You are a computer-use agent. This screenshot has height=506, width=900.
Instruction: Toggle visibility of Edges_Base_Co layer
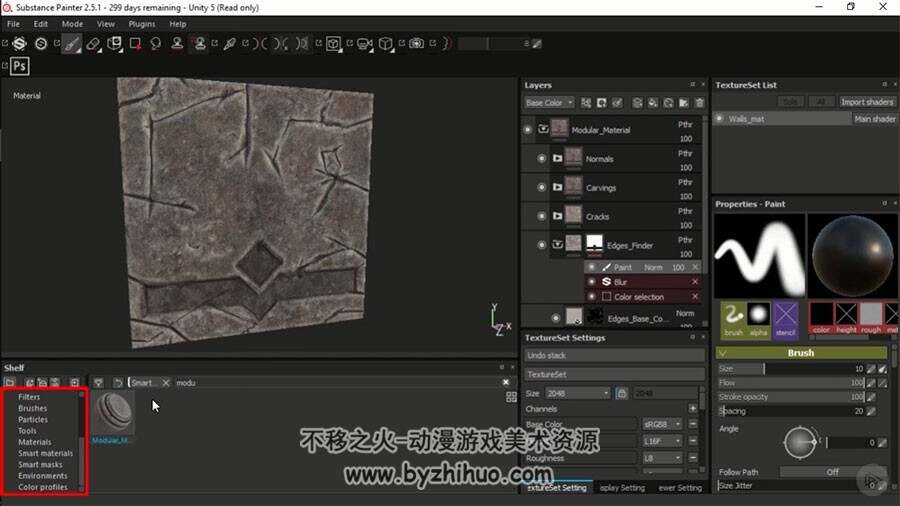(555, 318)
